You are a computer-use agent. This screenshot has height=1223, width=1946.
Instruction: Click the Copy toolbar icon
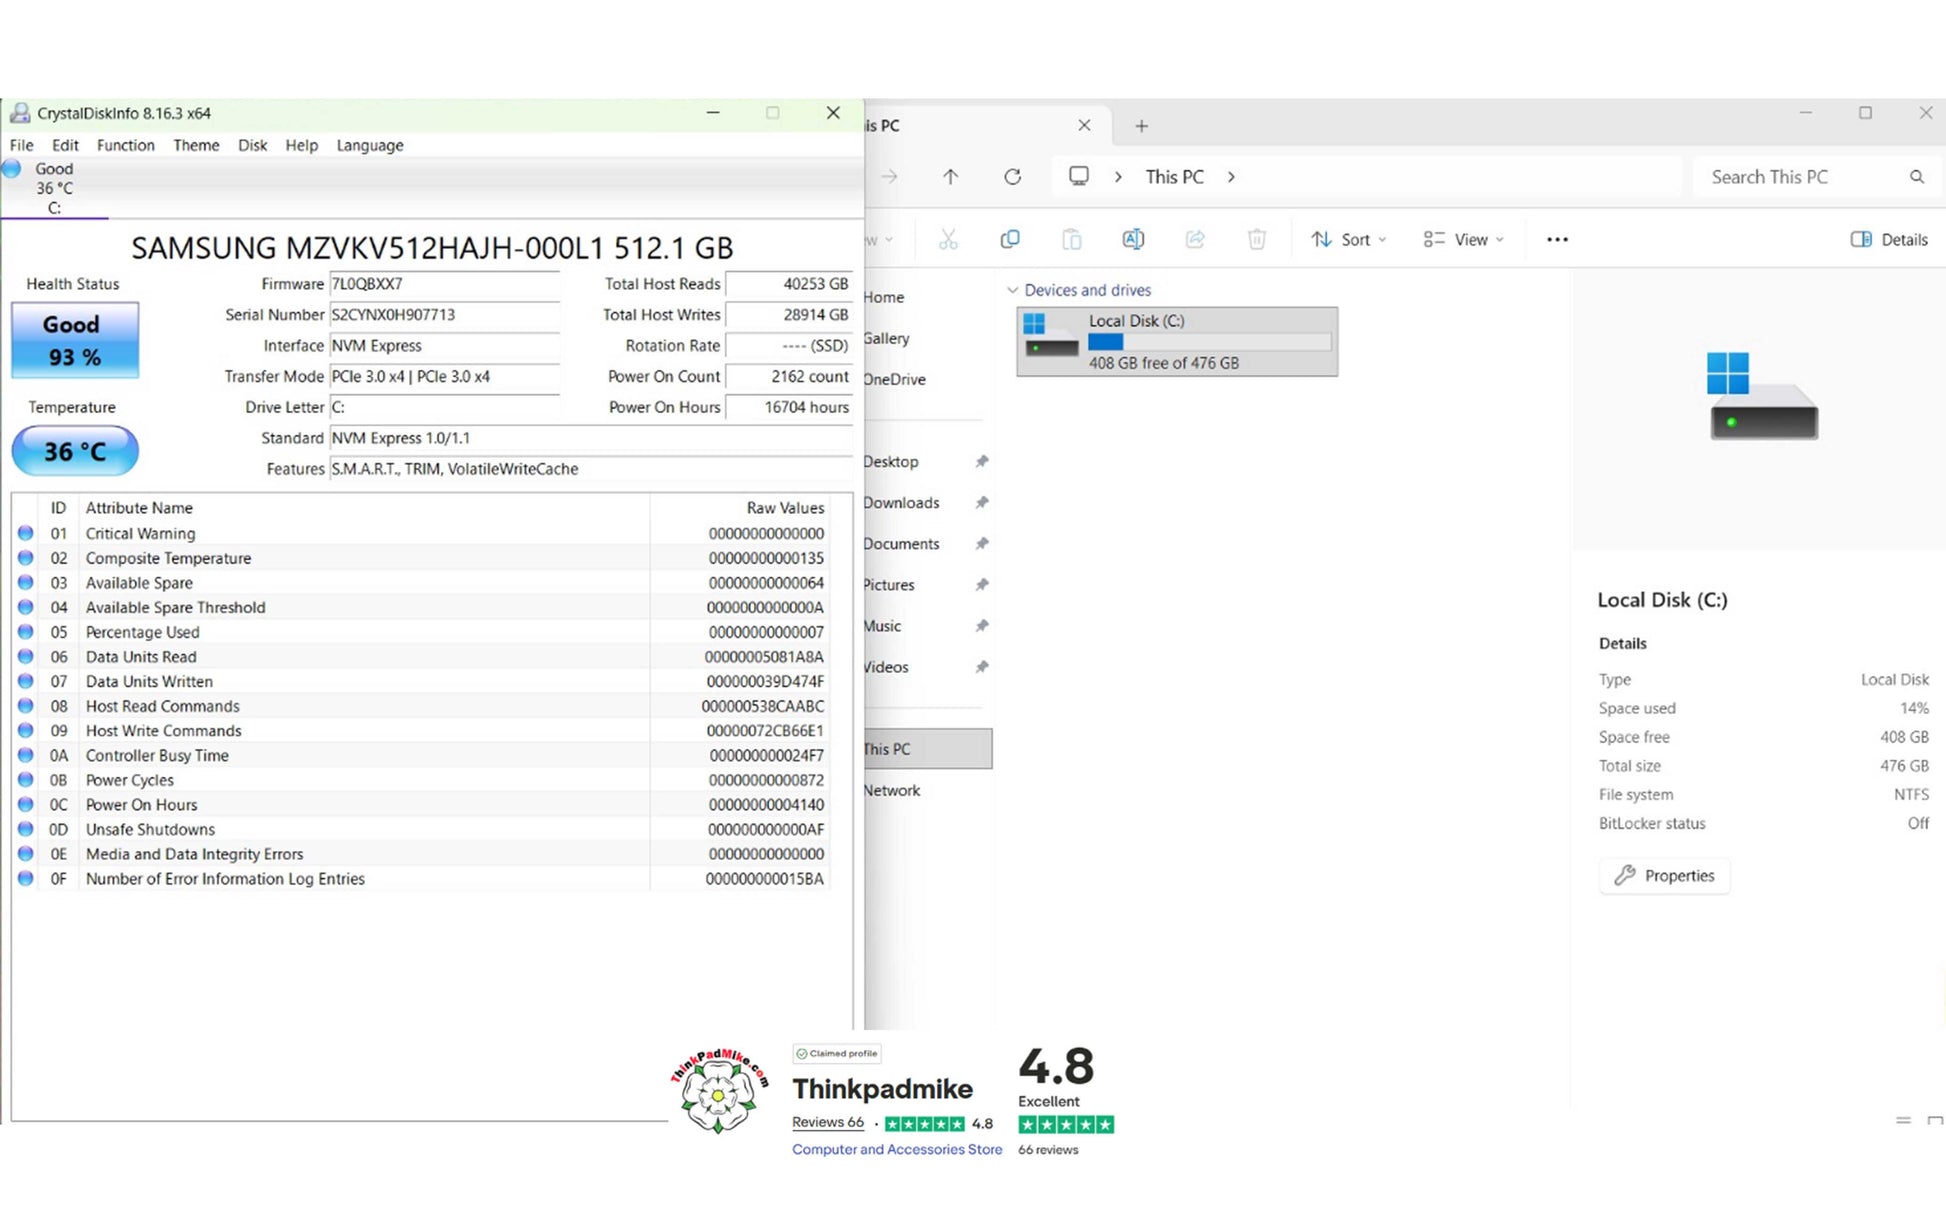click(x=1010, y=239)
